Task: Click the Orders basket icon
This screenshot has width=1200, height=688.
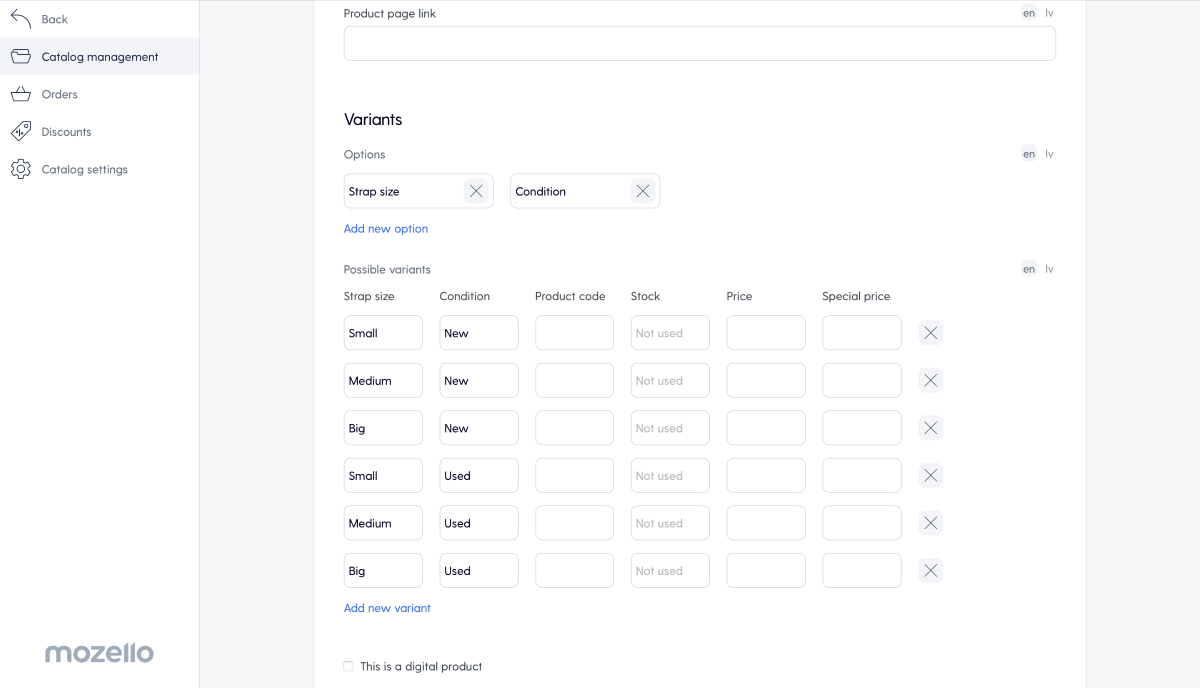Action: 21,94
